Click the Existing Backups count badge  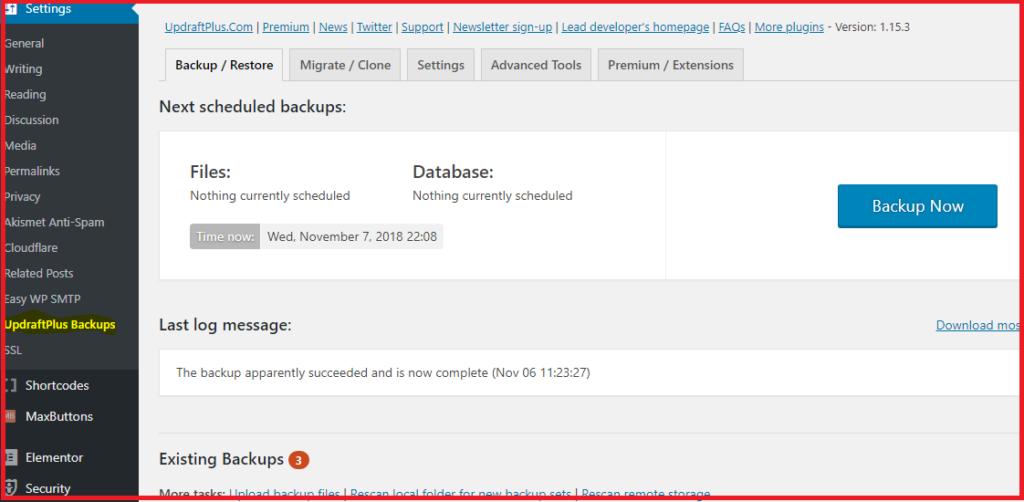(298, 460)
